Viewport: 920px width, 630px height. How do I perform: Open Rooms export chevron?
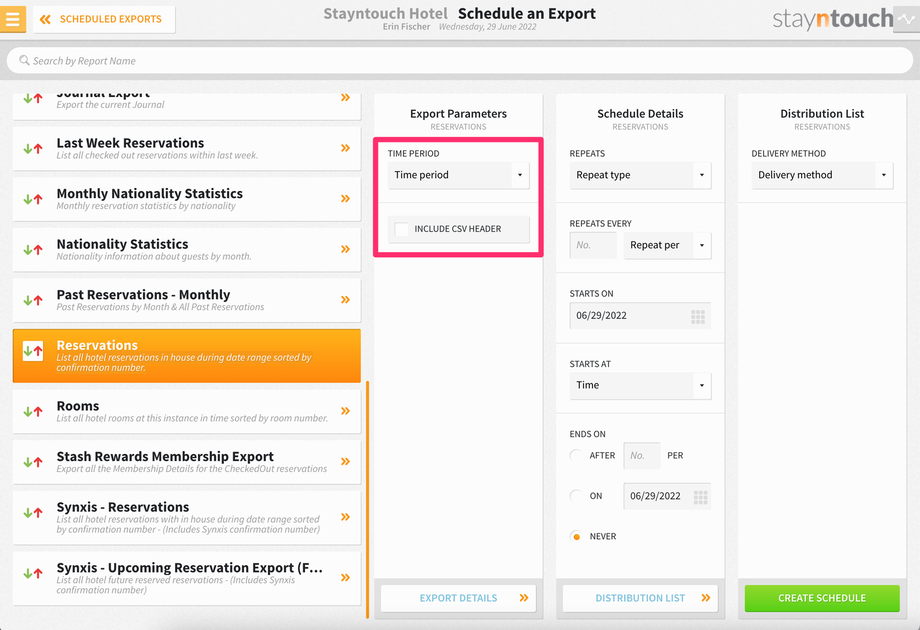click(x=346, y=411)
